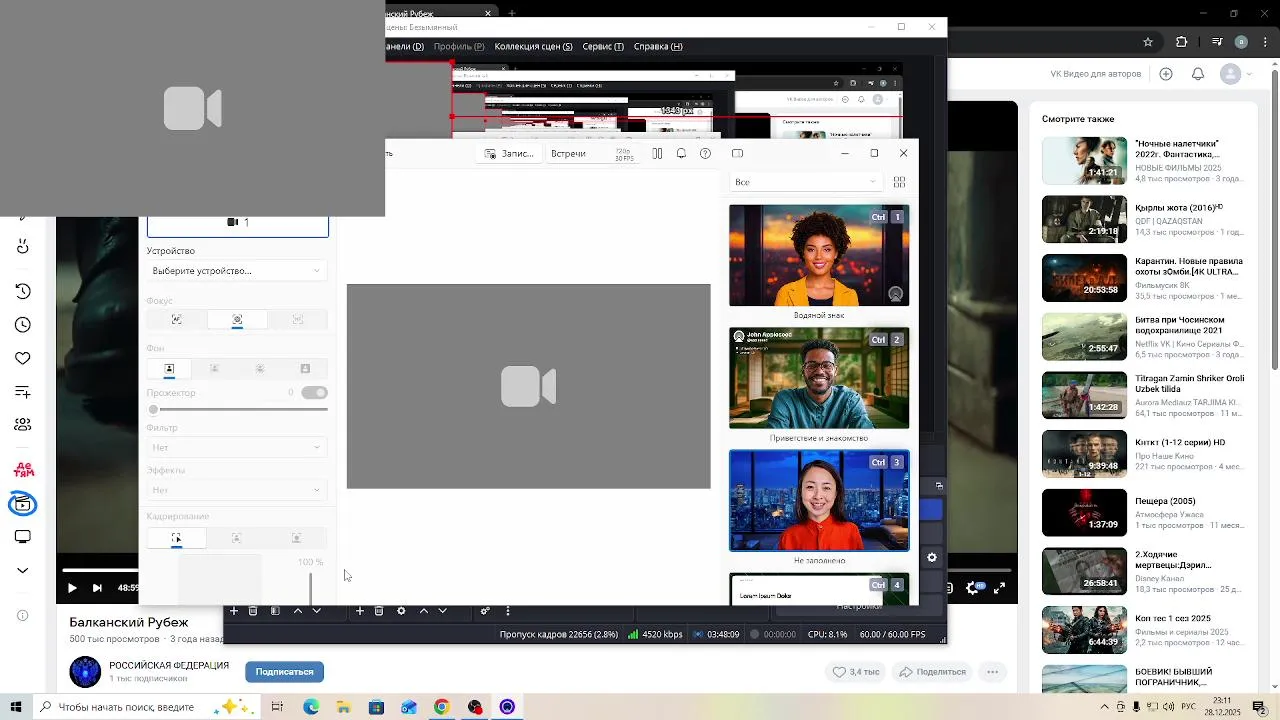Open Выберите устройство device dropdown

237,271
